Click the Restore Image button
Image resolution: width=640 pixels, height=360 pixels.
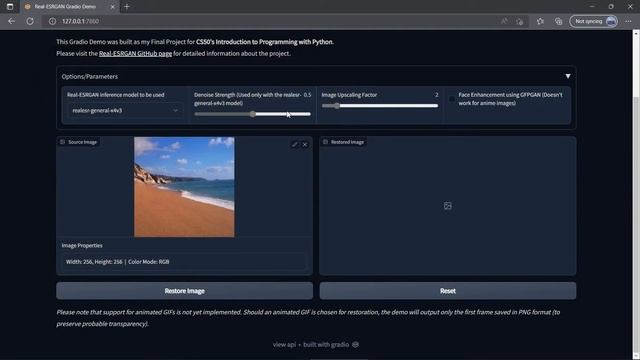(184, 291)
